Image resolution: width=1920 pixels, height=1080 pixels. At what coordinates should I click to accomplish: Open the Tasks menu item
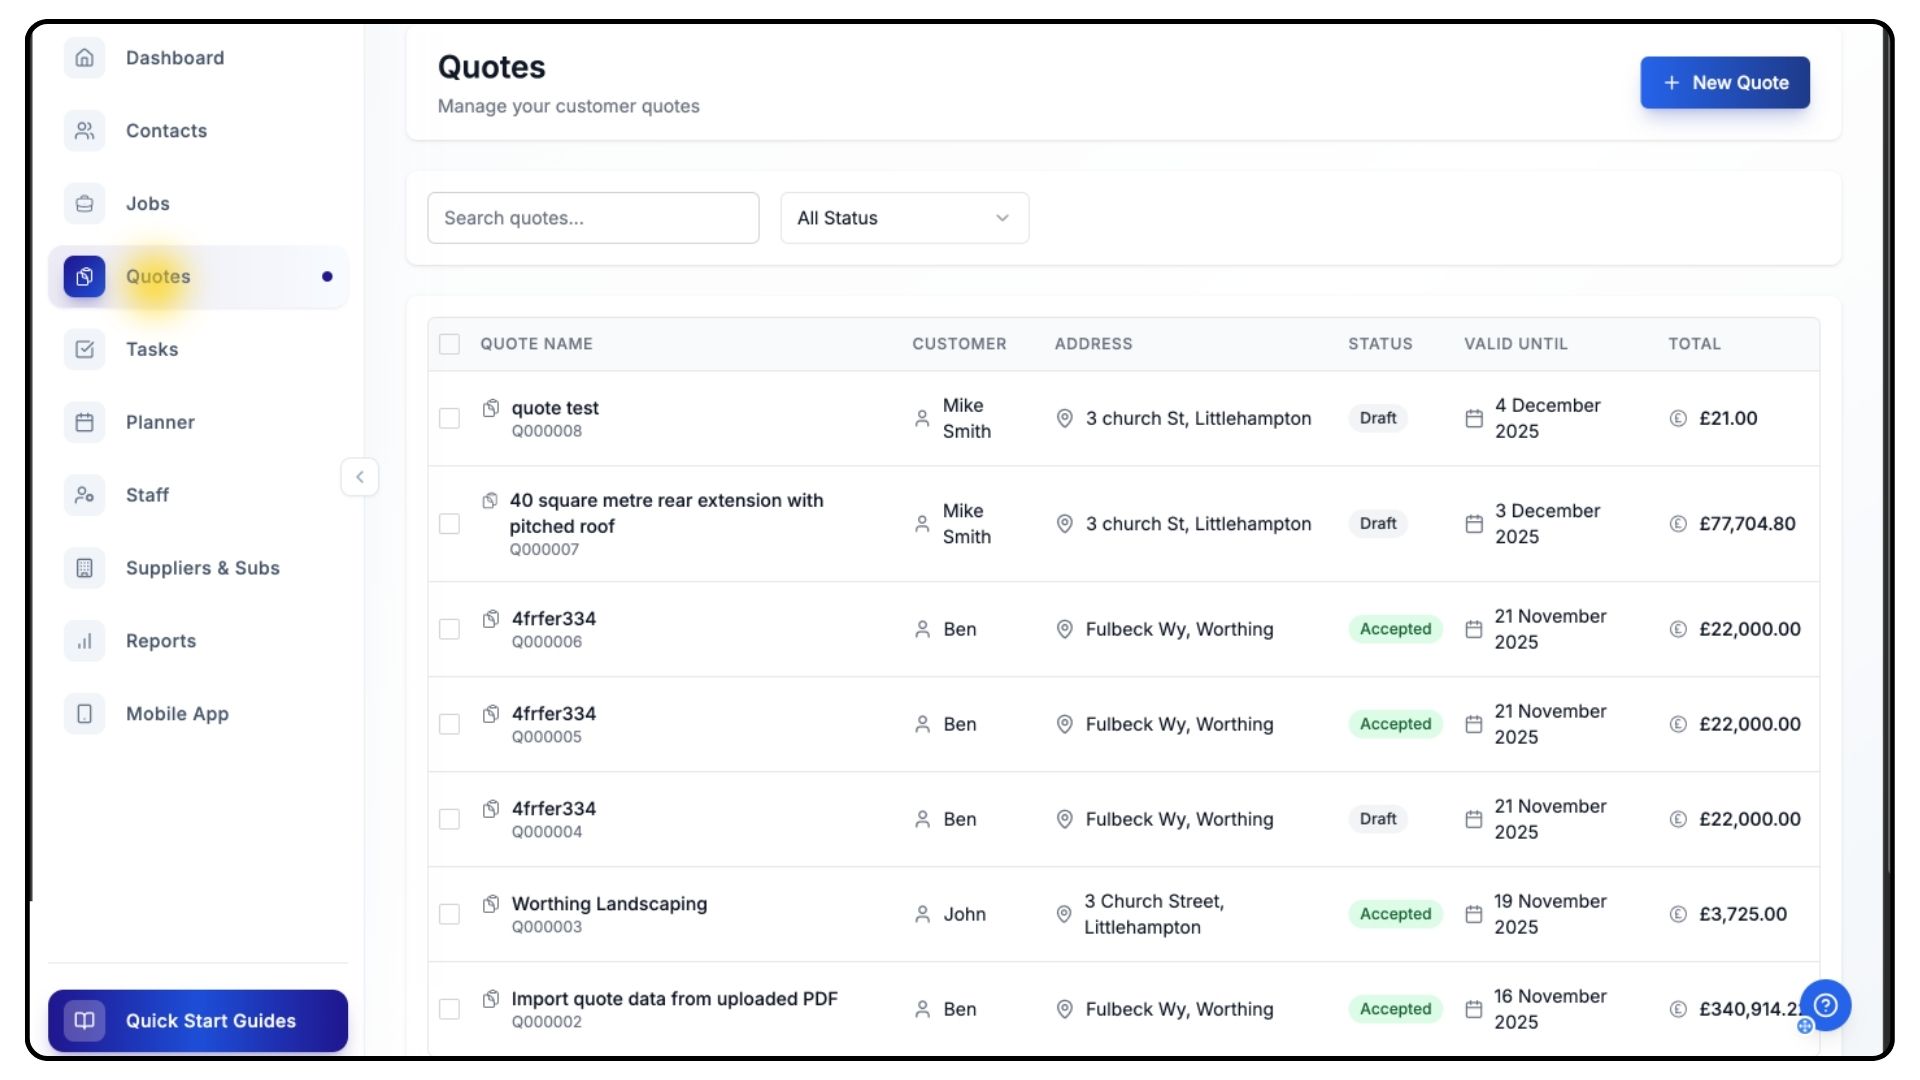[x=152, y=349]
